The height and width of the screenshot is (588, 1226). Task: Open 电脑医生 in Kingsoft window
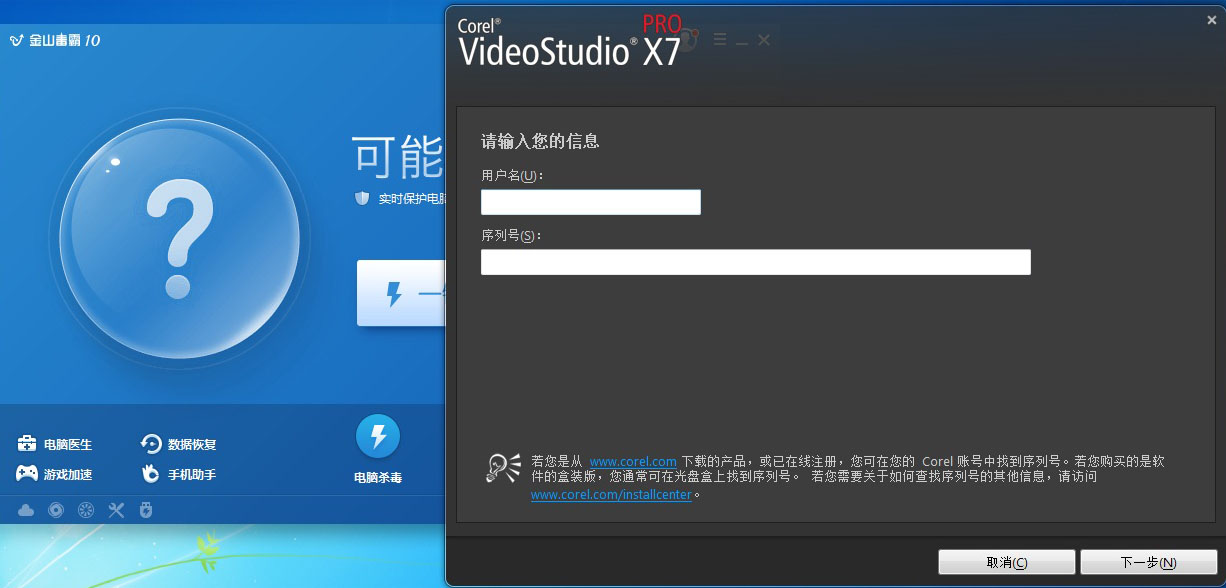(55, 444)
